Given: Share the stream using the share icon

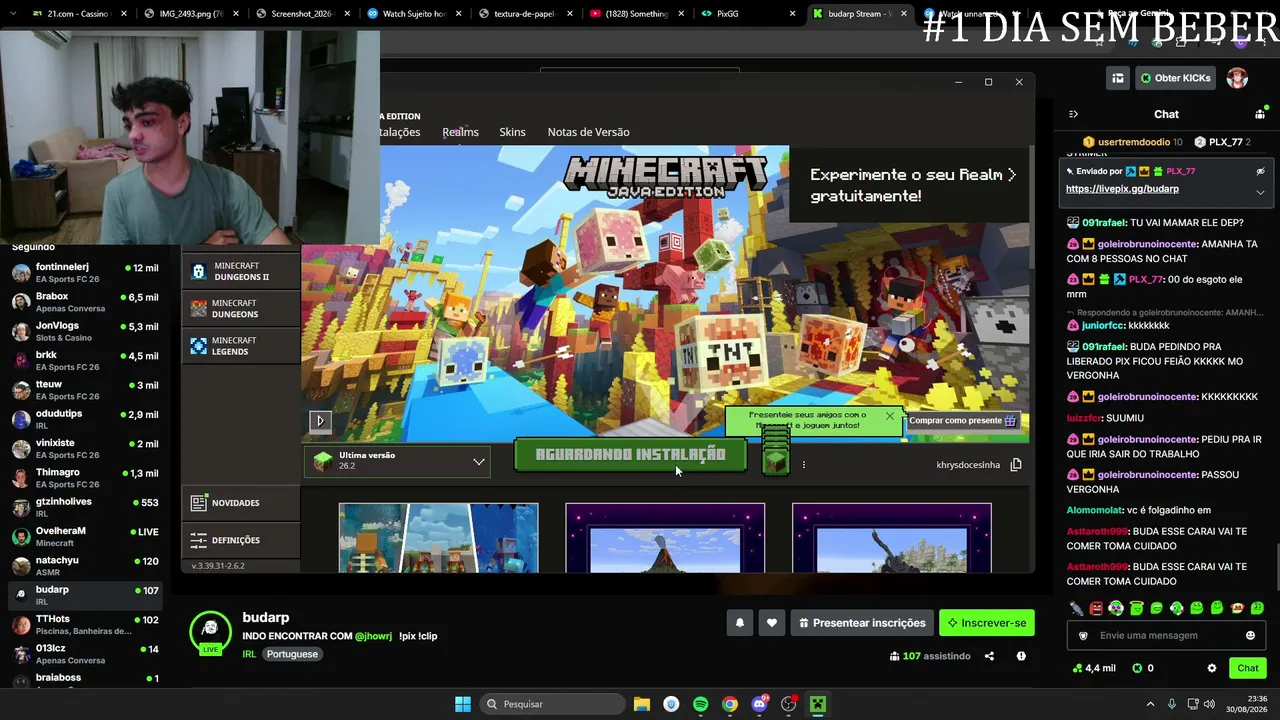Looking at the screenshot, I should [989, 656].
